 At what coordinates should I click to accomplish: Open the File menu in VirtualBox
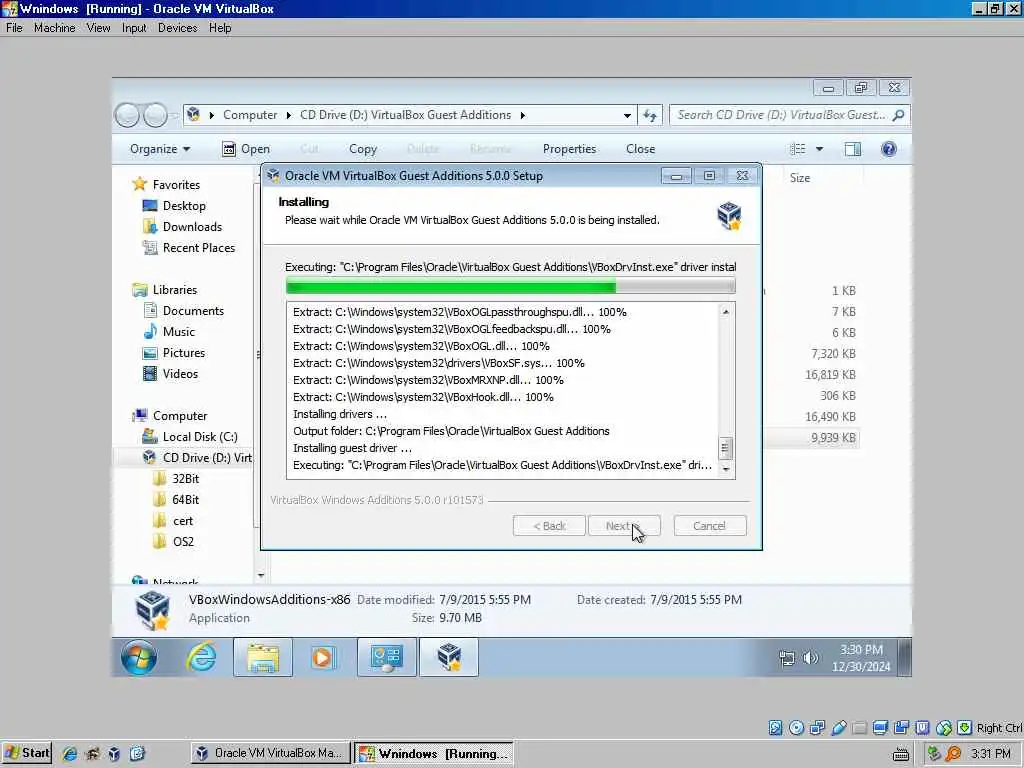[x=14, y=28]
